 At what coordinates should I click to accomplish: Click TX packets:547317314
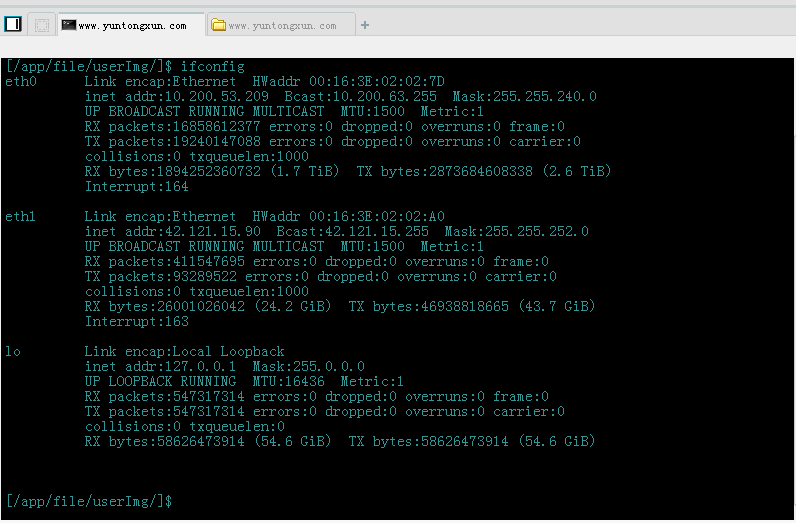164,412
